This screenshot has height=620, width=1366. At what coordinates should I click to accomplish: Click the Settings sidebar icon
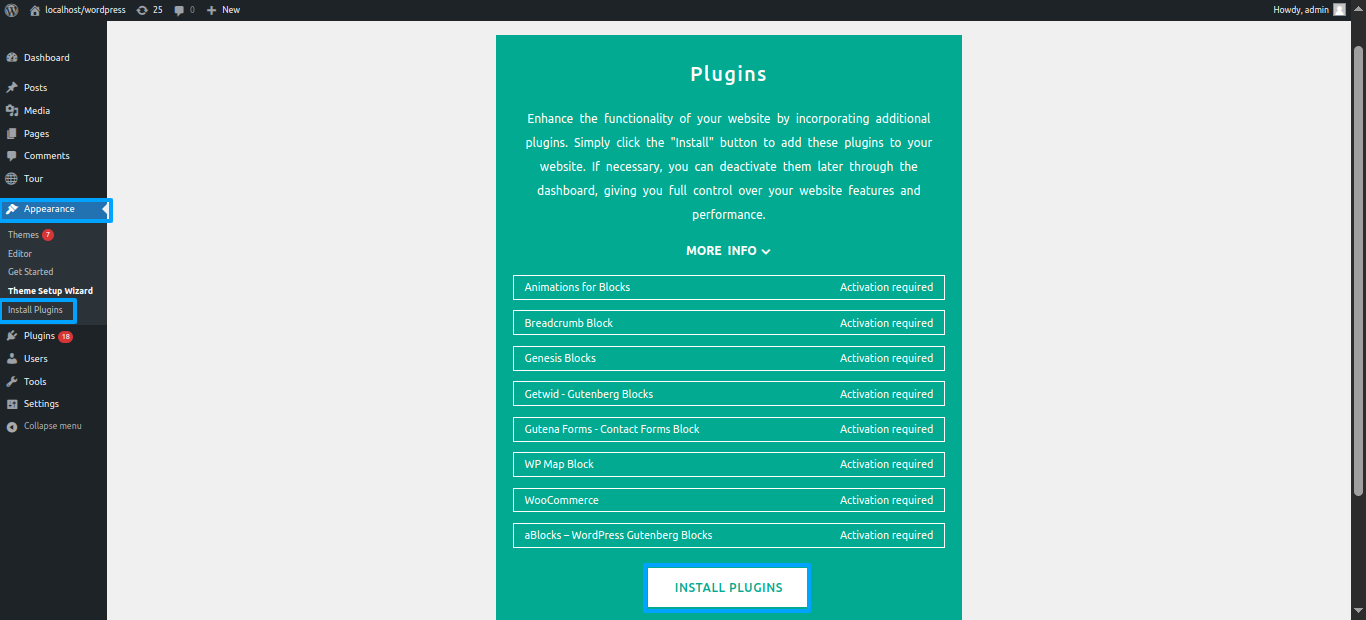pos(12,404)
